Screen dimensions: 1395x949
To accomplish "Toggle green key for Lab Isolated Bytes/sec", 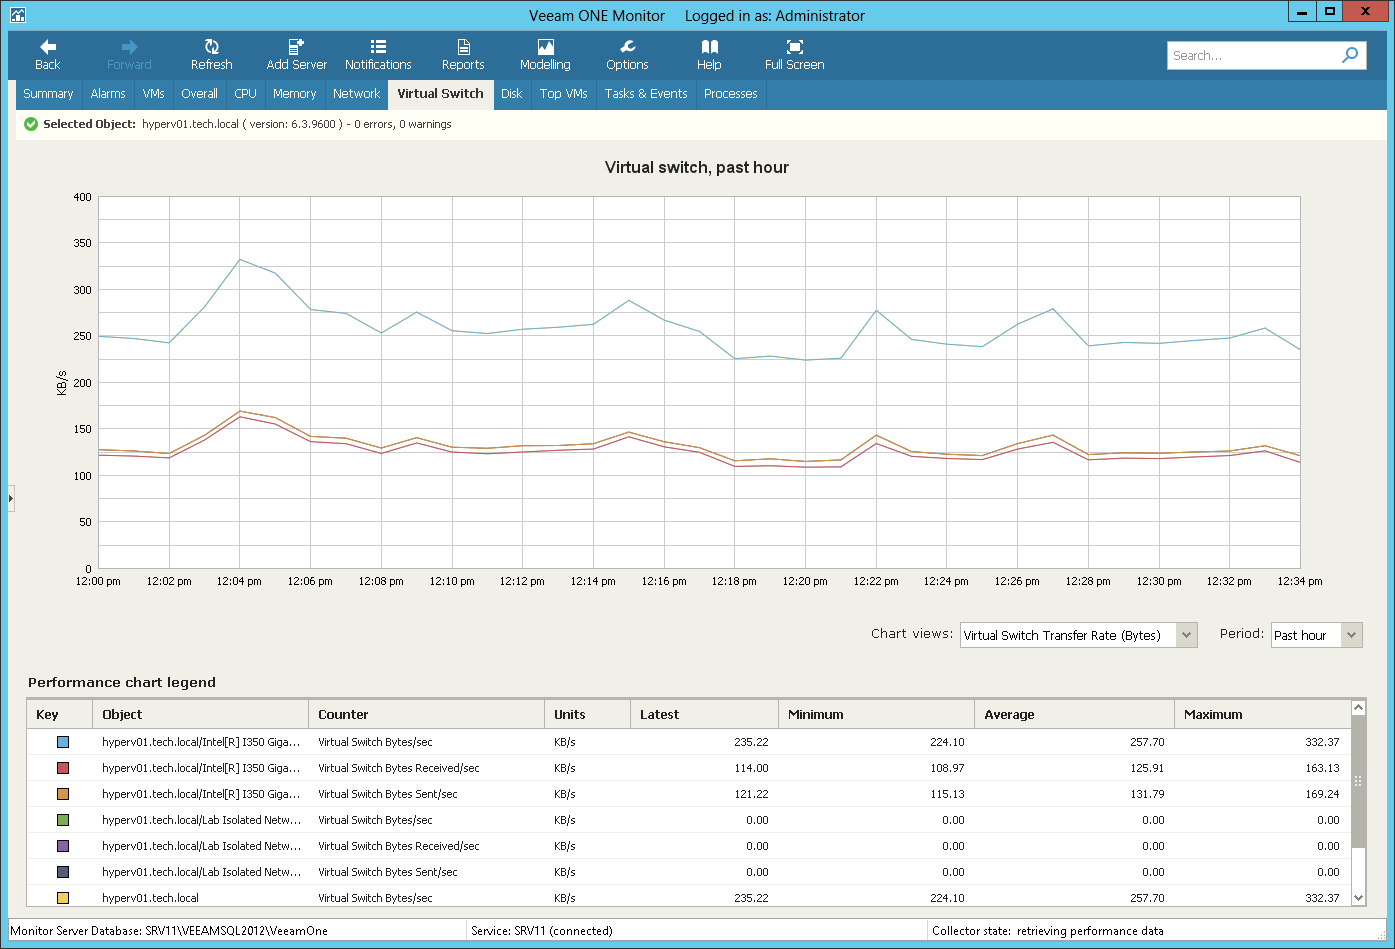I will [x=63, y=820].
